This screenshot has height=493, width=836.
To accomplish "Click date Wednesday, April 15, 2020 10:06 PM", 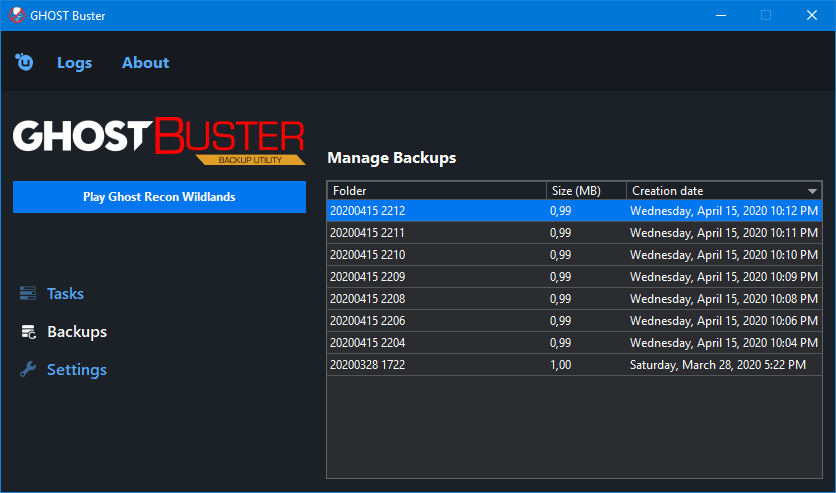I will coord(724,321).
